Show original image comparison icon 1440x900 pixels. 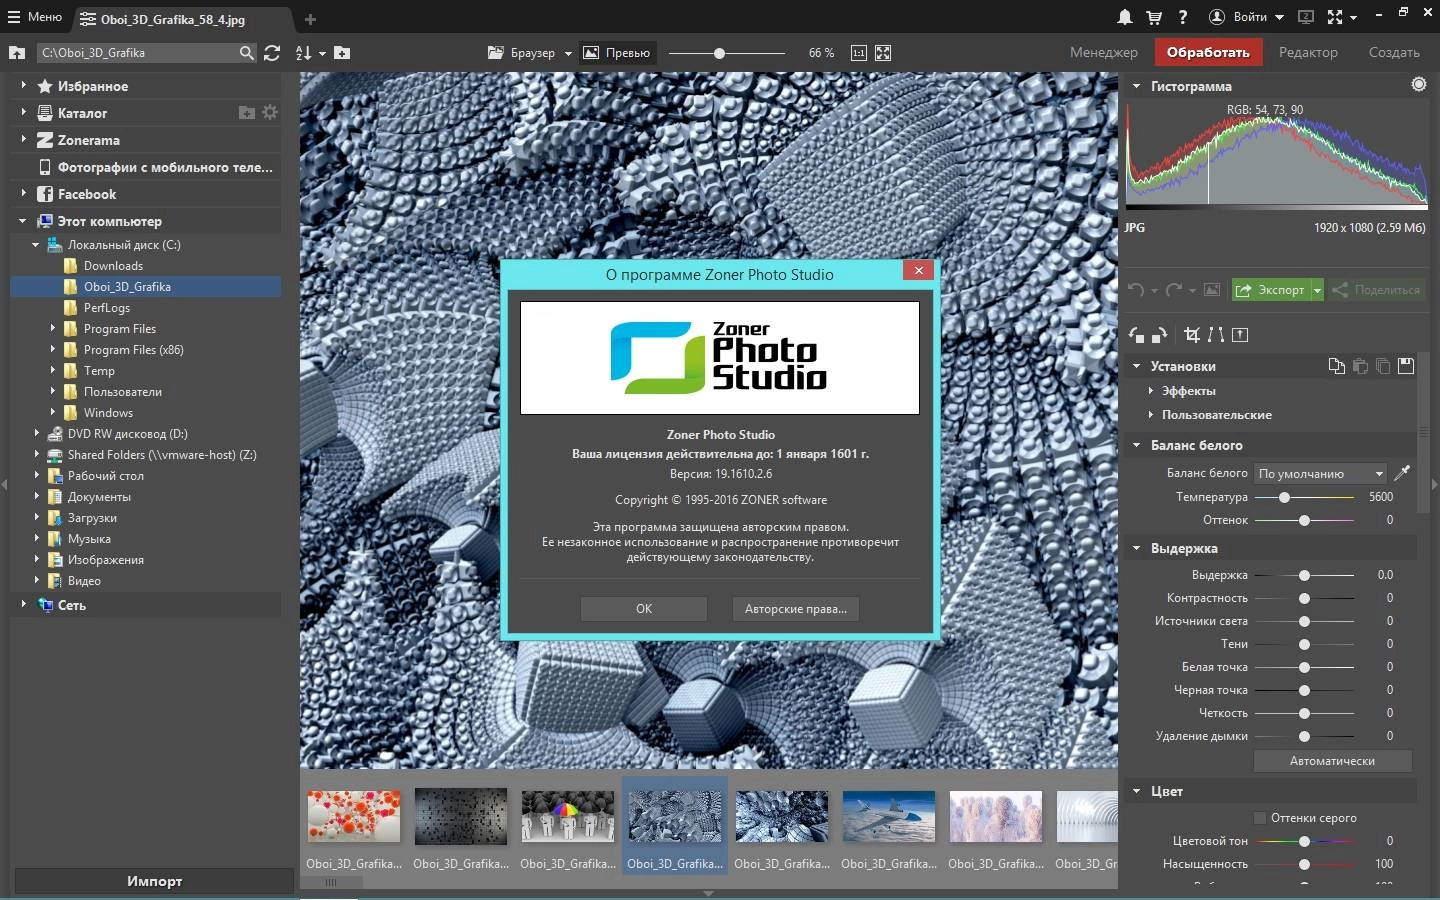point(1212,290)
